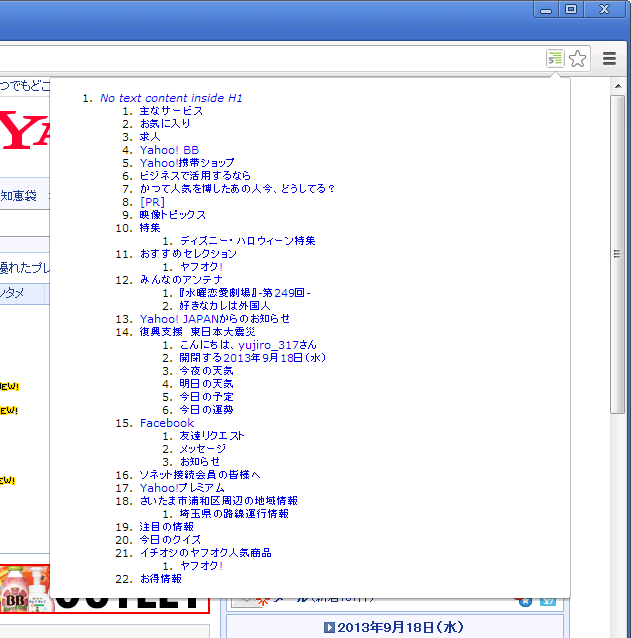
Task: Jump to 『水曜恋愛劇場』-第249回- subheading
Action: [x=245, y=293]
